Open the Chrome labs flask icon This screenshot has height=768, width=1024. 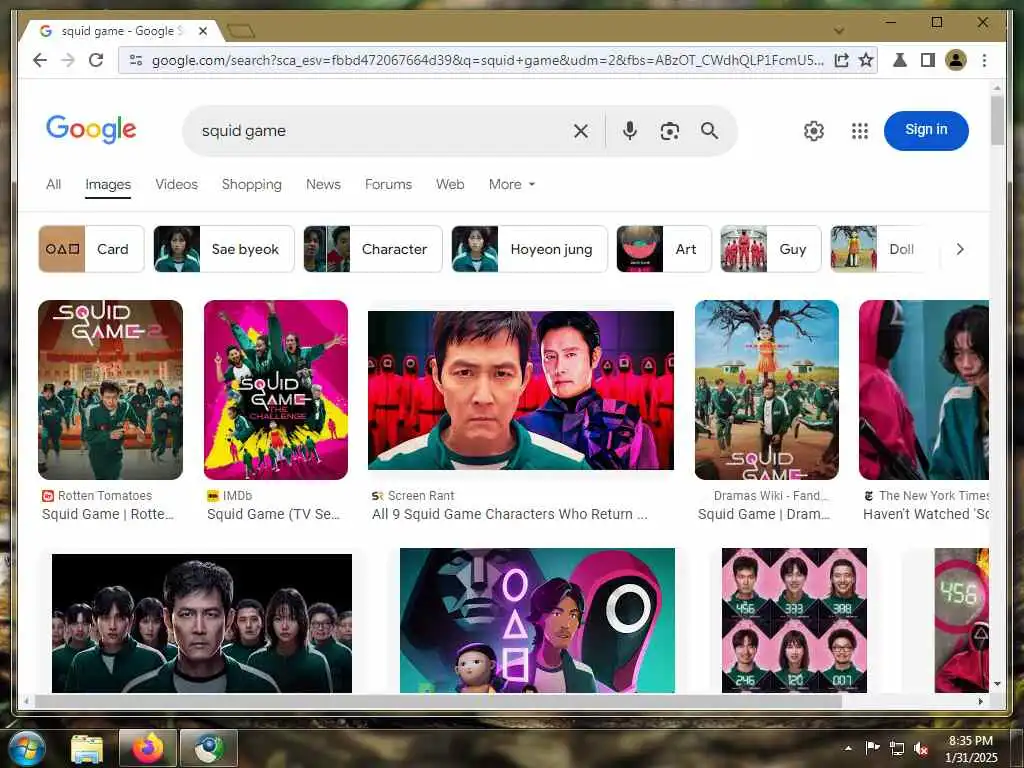pos(899,60)
